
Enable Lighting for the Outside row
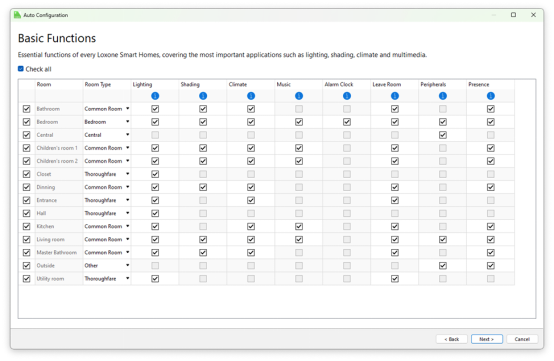pos(155,266)
